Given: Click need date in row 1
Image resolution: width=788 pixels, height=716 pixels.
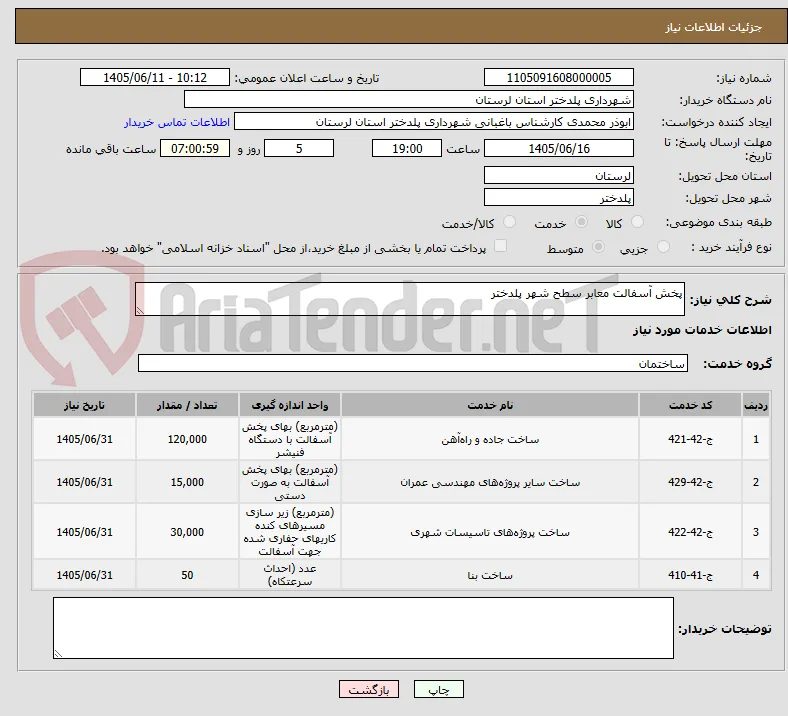Looking at the screenshot, I should tap(84, 439).
